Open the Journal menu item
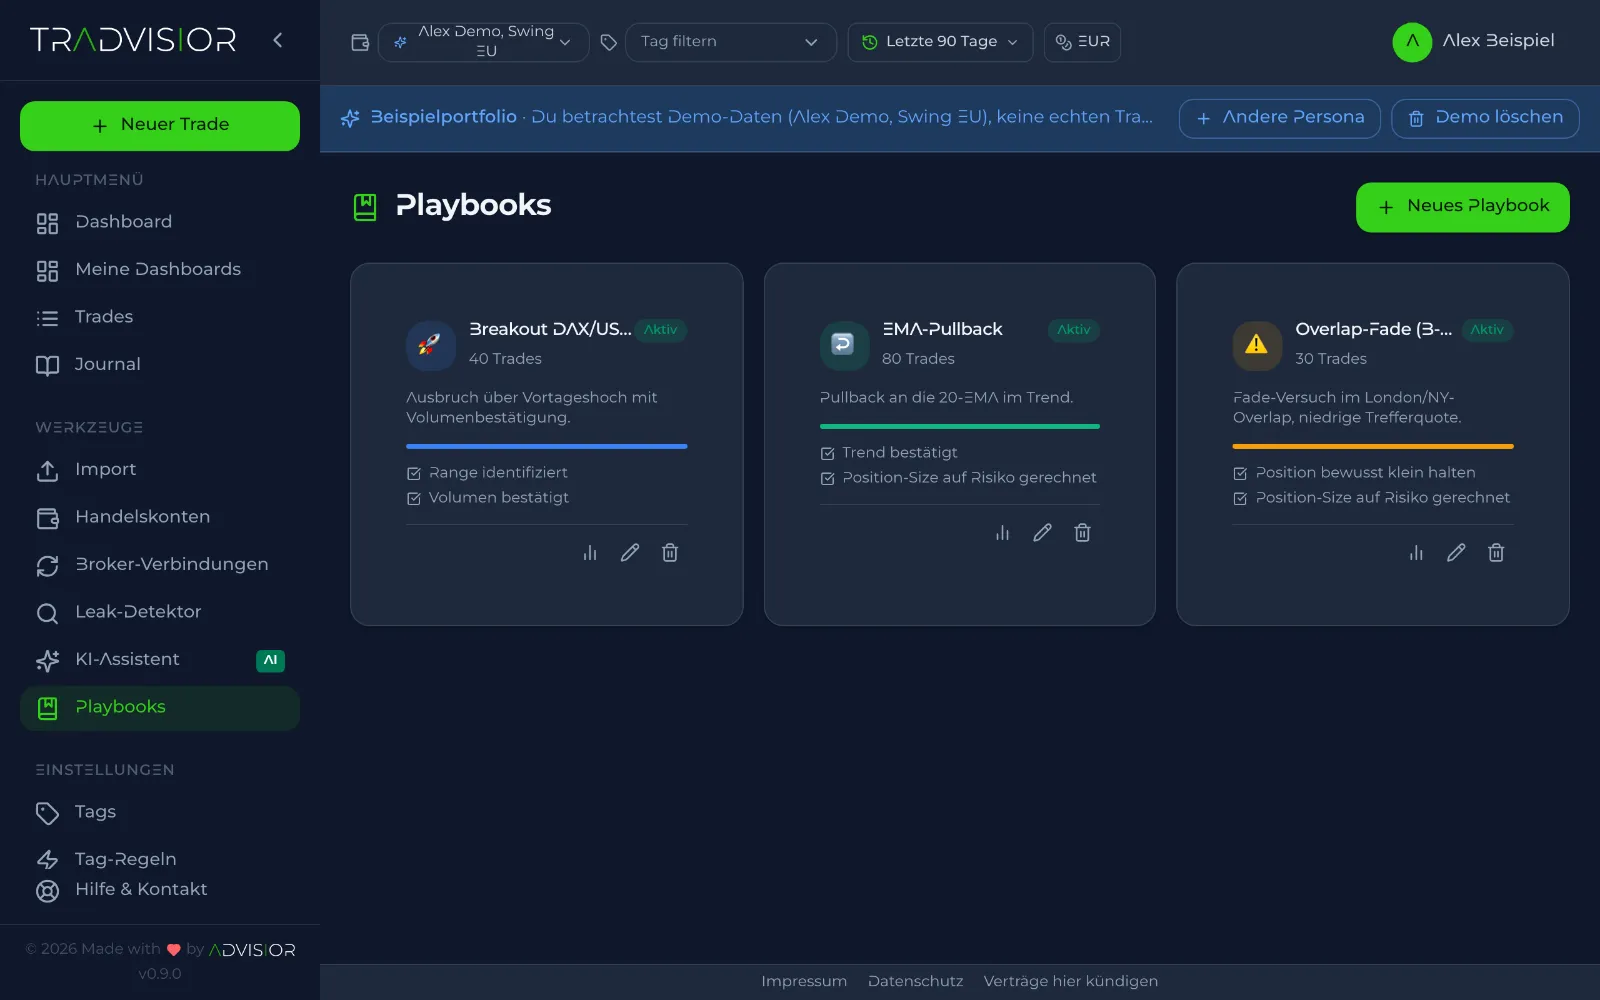 click(x=160, y=365)
